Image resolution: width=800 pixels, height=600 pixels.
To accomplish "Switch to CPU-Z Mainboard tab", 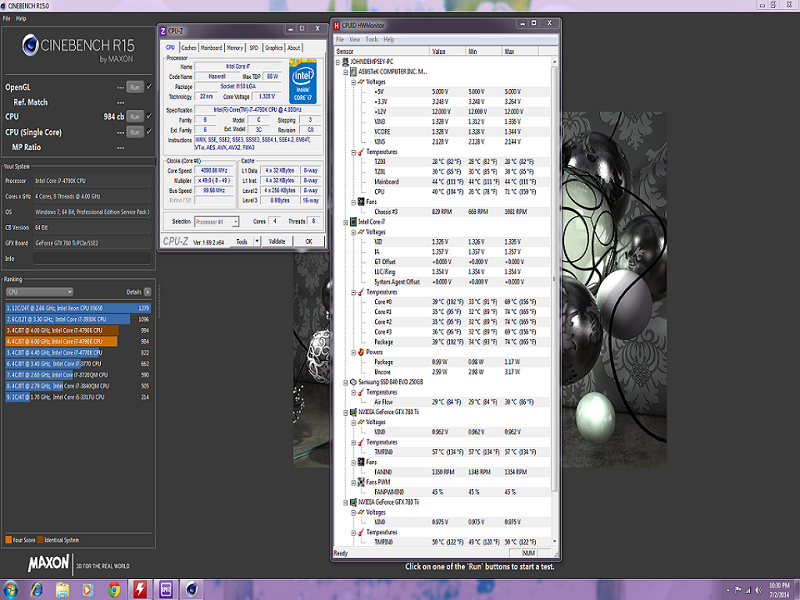I will tap(211, 47).
